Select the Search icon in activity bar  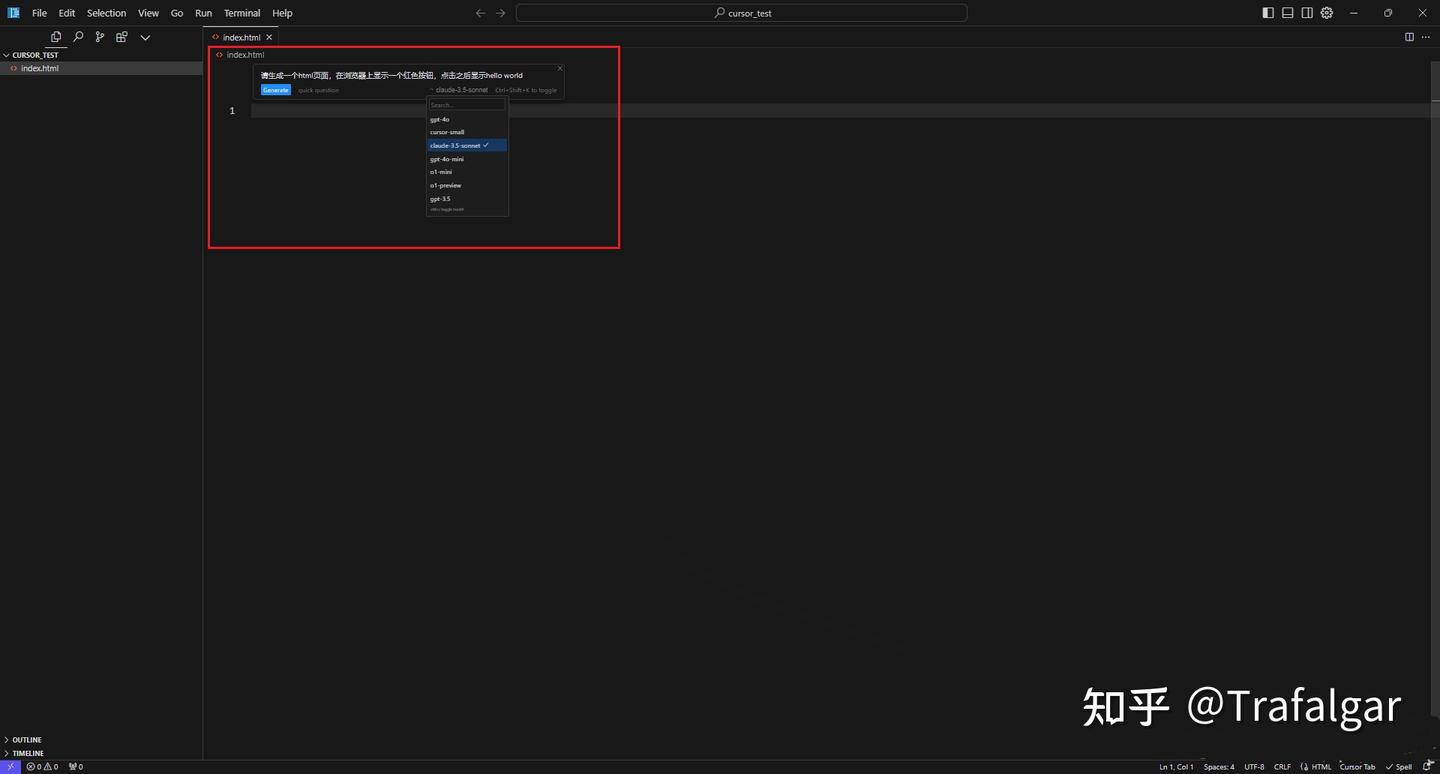77,37
